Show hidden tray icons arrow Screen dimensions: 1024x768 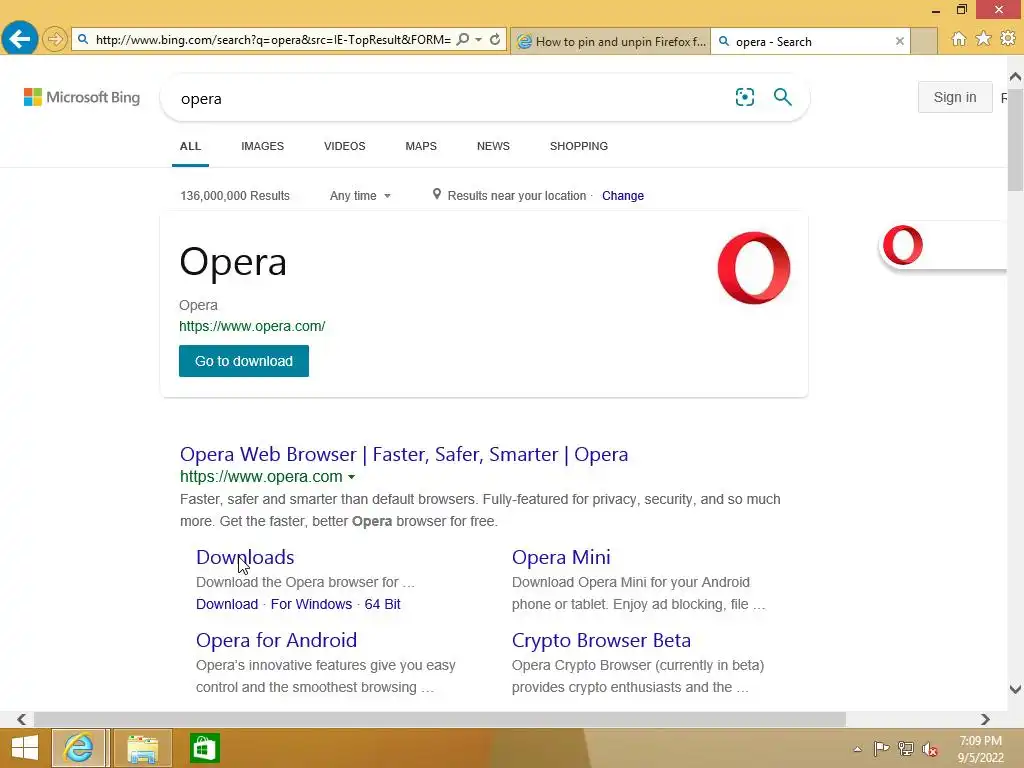(x=857, y=749)
